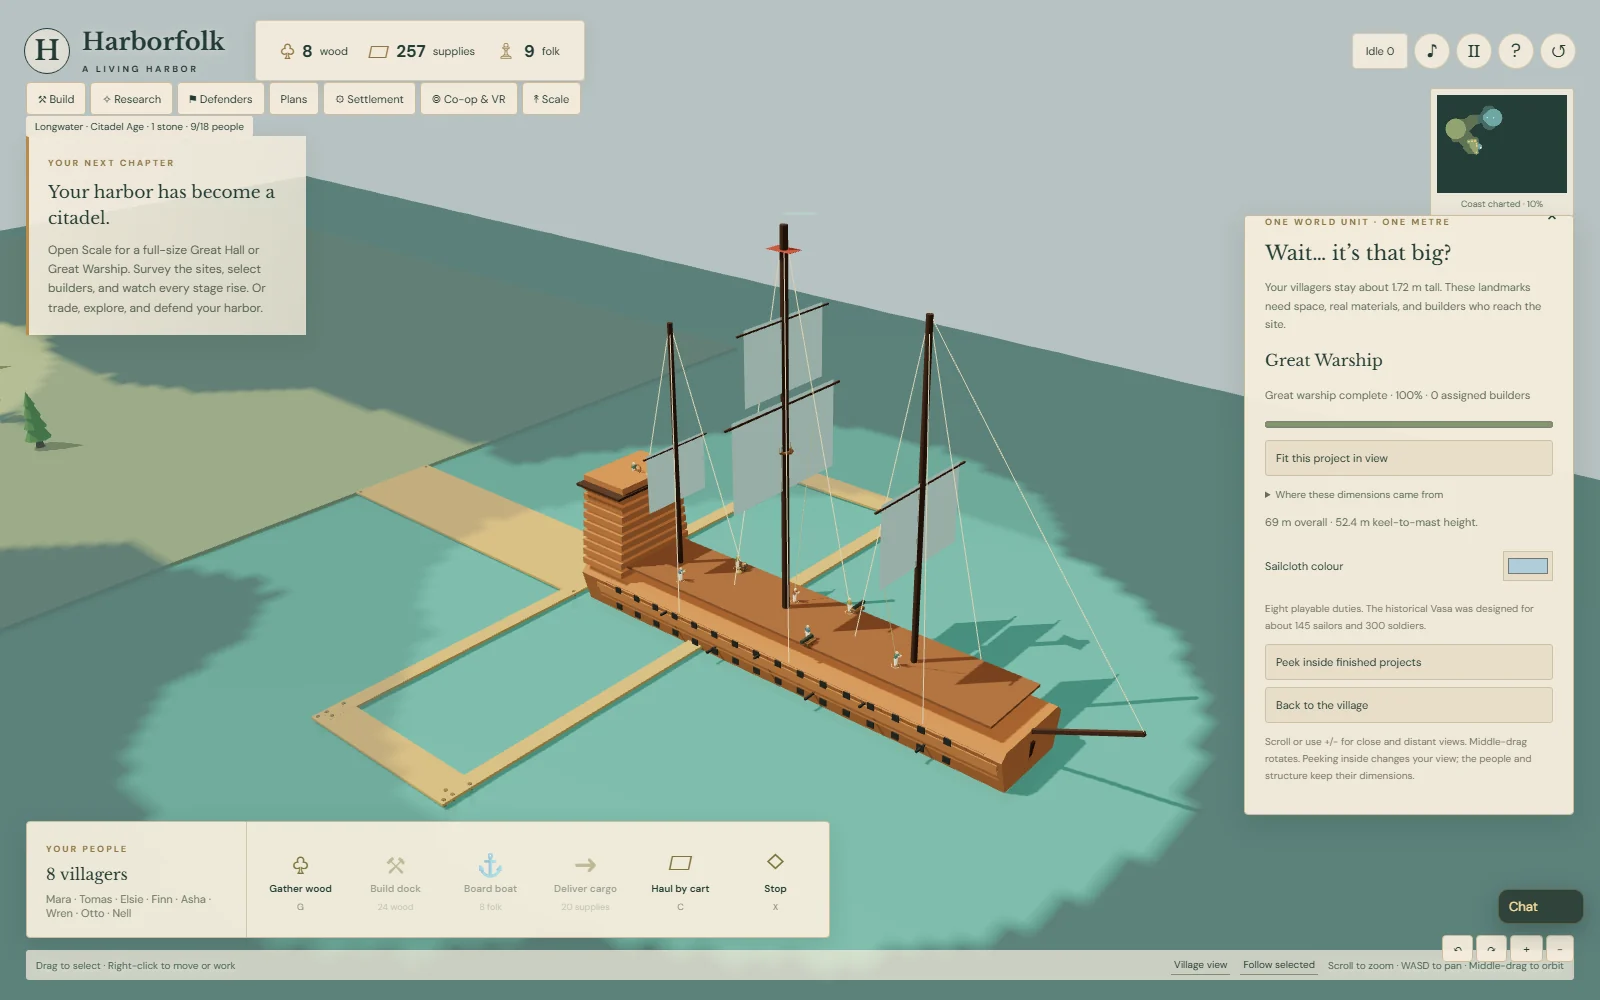Click the folk resource pawn icon
Image resolution: width=1600 pixels, height=1000 pixels.
(x=505, y=51)
